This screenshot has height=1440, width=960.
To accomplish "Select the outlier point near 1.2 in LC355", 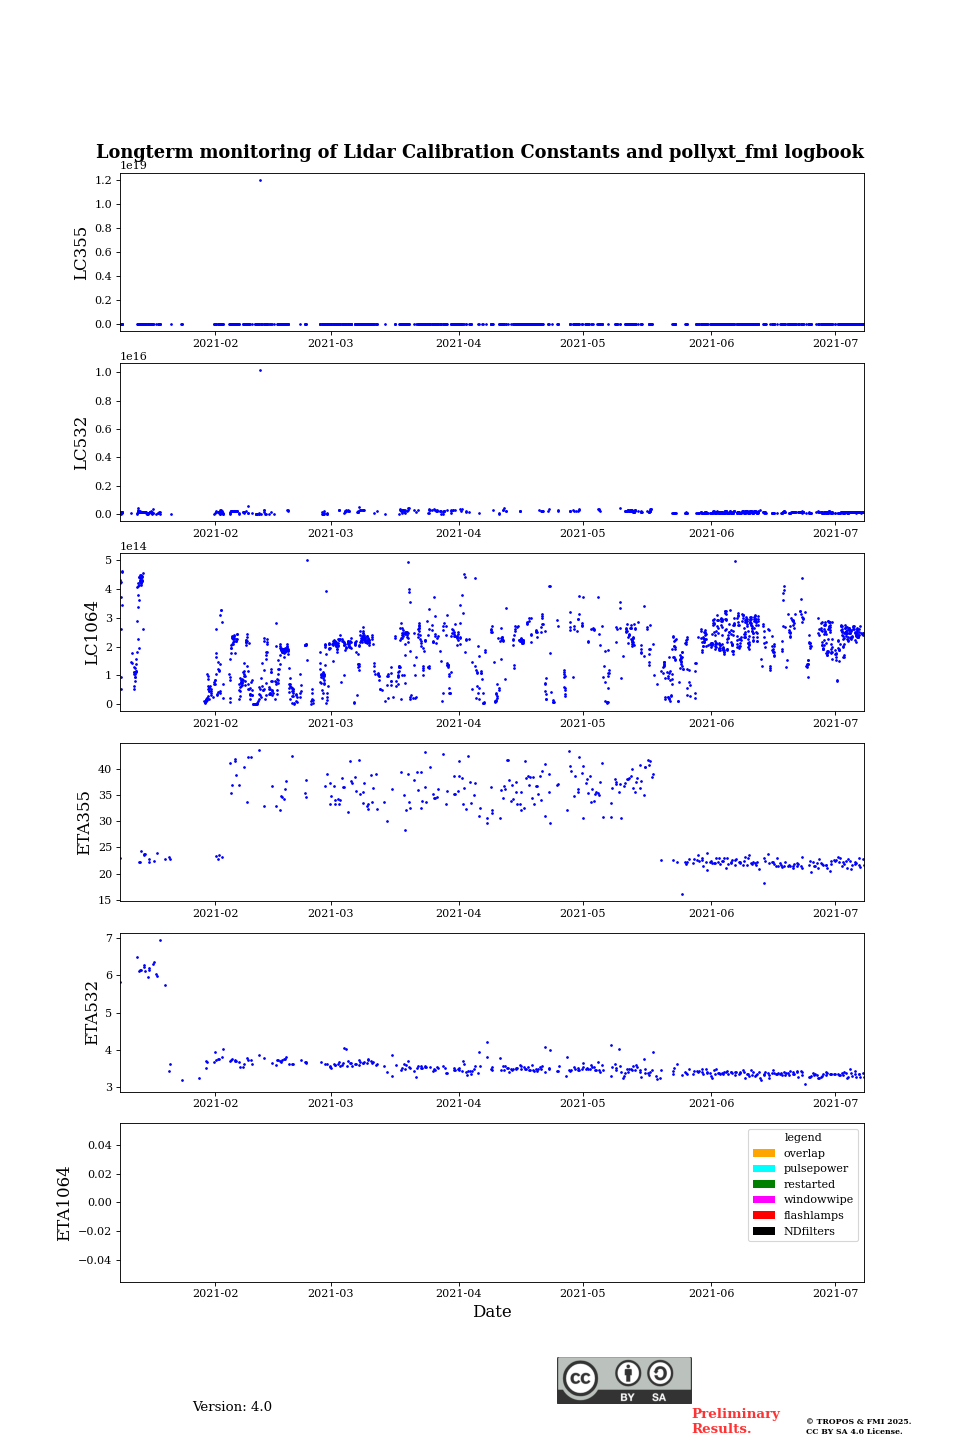I will coord(260,180).
